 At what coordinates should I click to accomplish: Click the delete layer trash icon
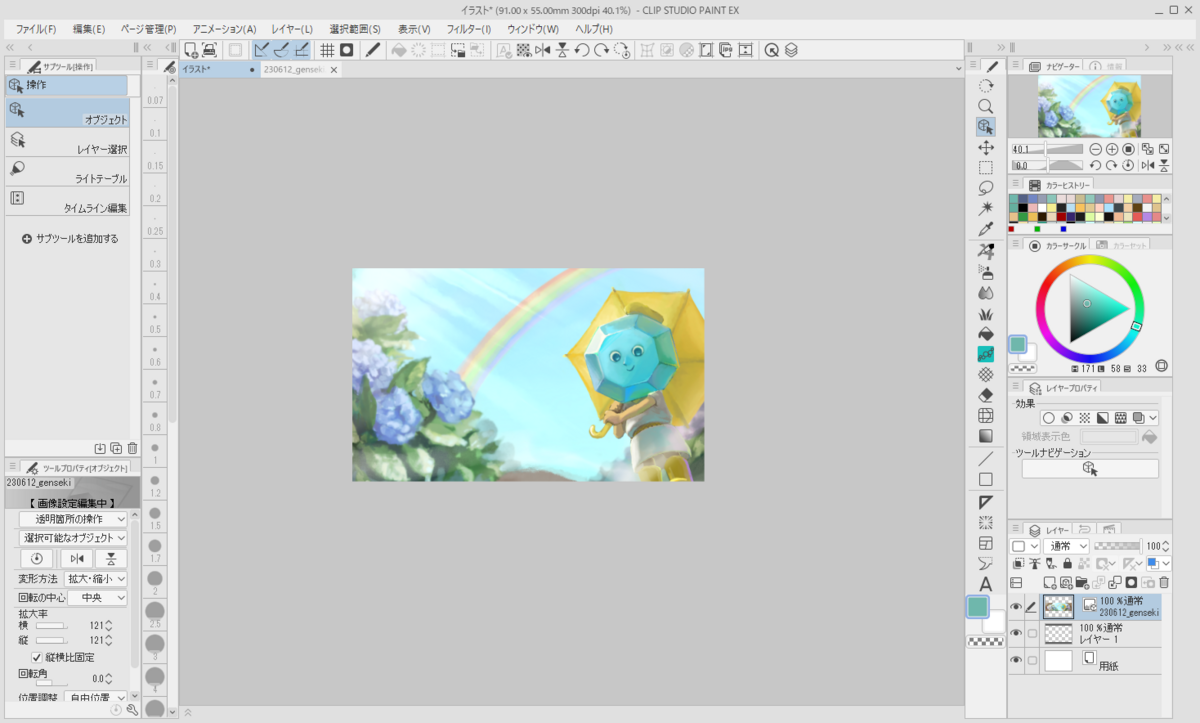(x=1164, y=582)
